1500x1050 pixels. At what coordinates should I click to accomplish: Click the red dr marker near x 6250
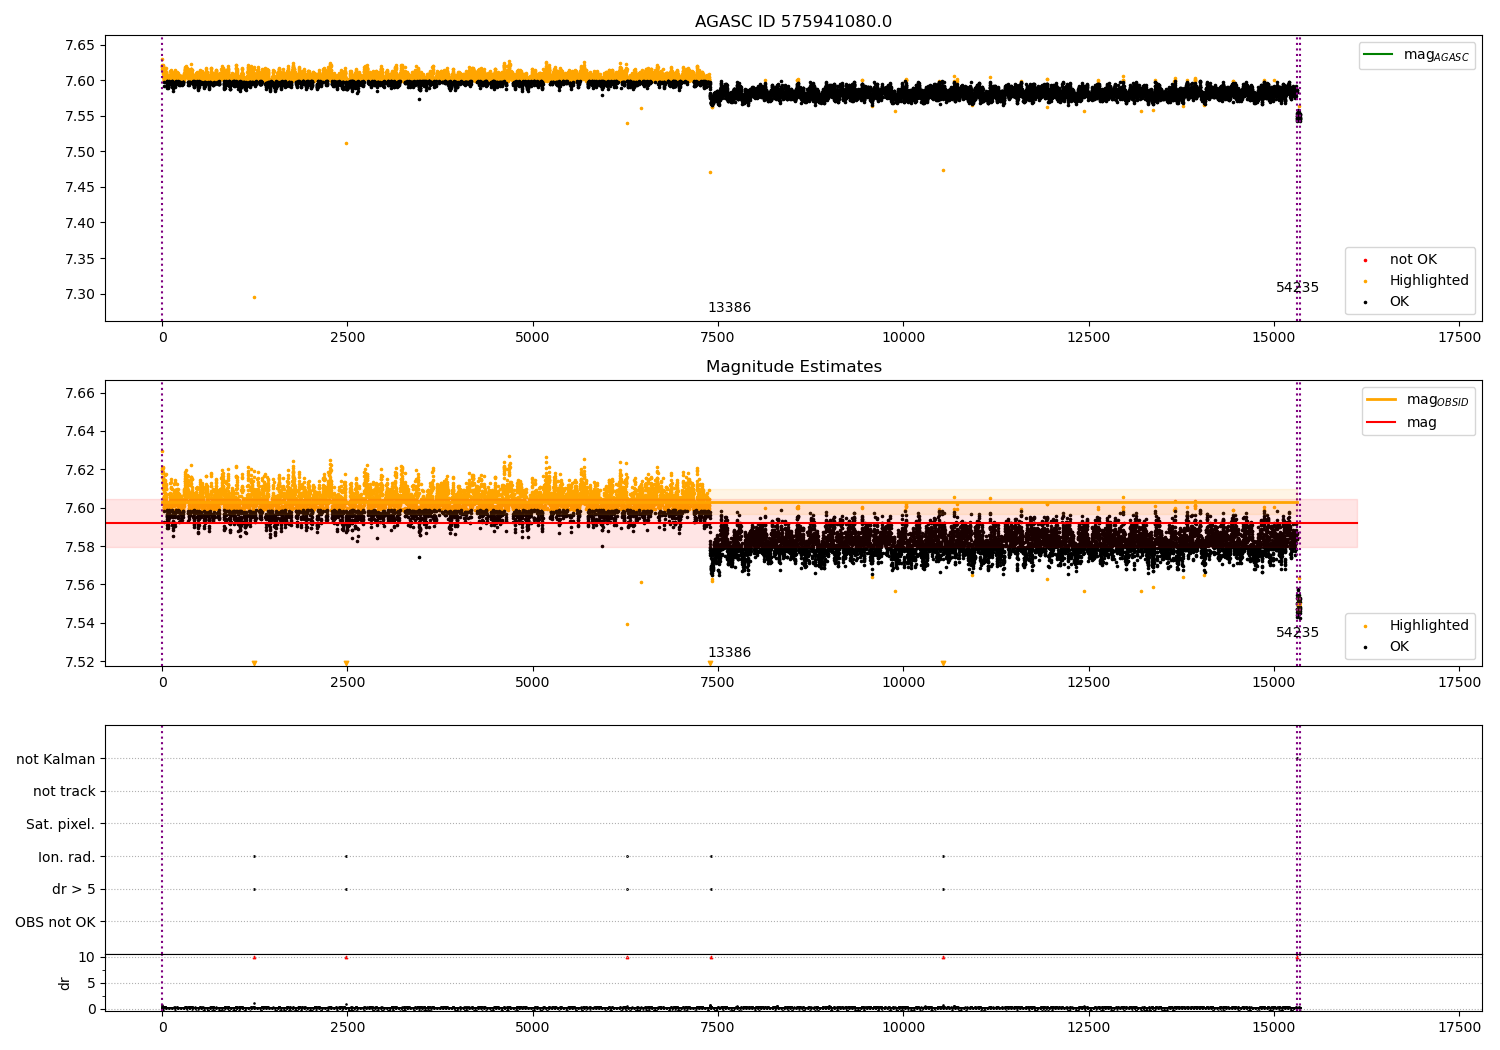(x=627, y=957)
